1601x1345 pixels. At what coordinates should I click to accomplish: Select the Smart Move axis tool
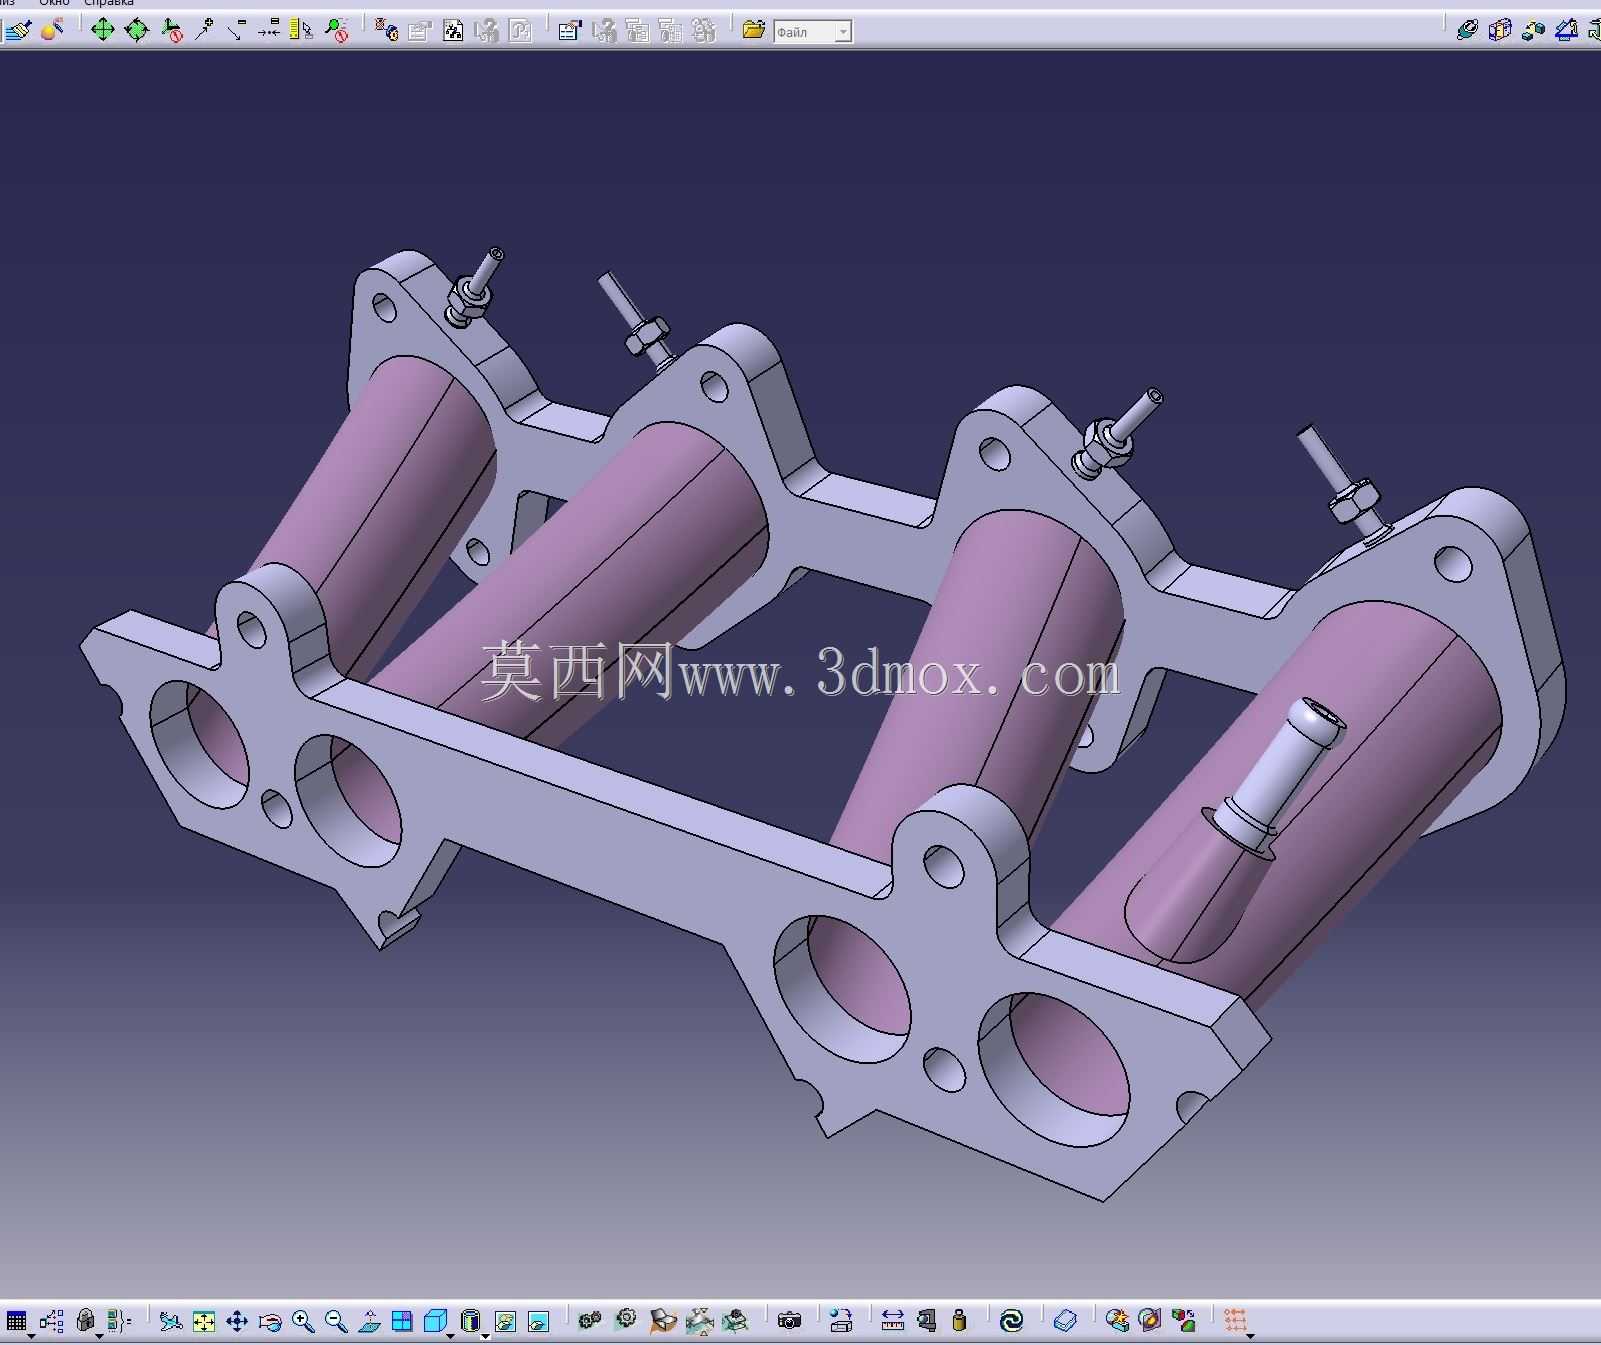tap(171, 30)
